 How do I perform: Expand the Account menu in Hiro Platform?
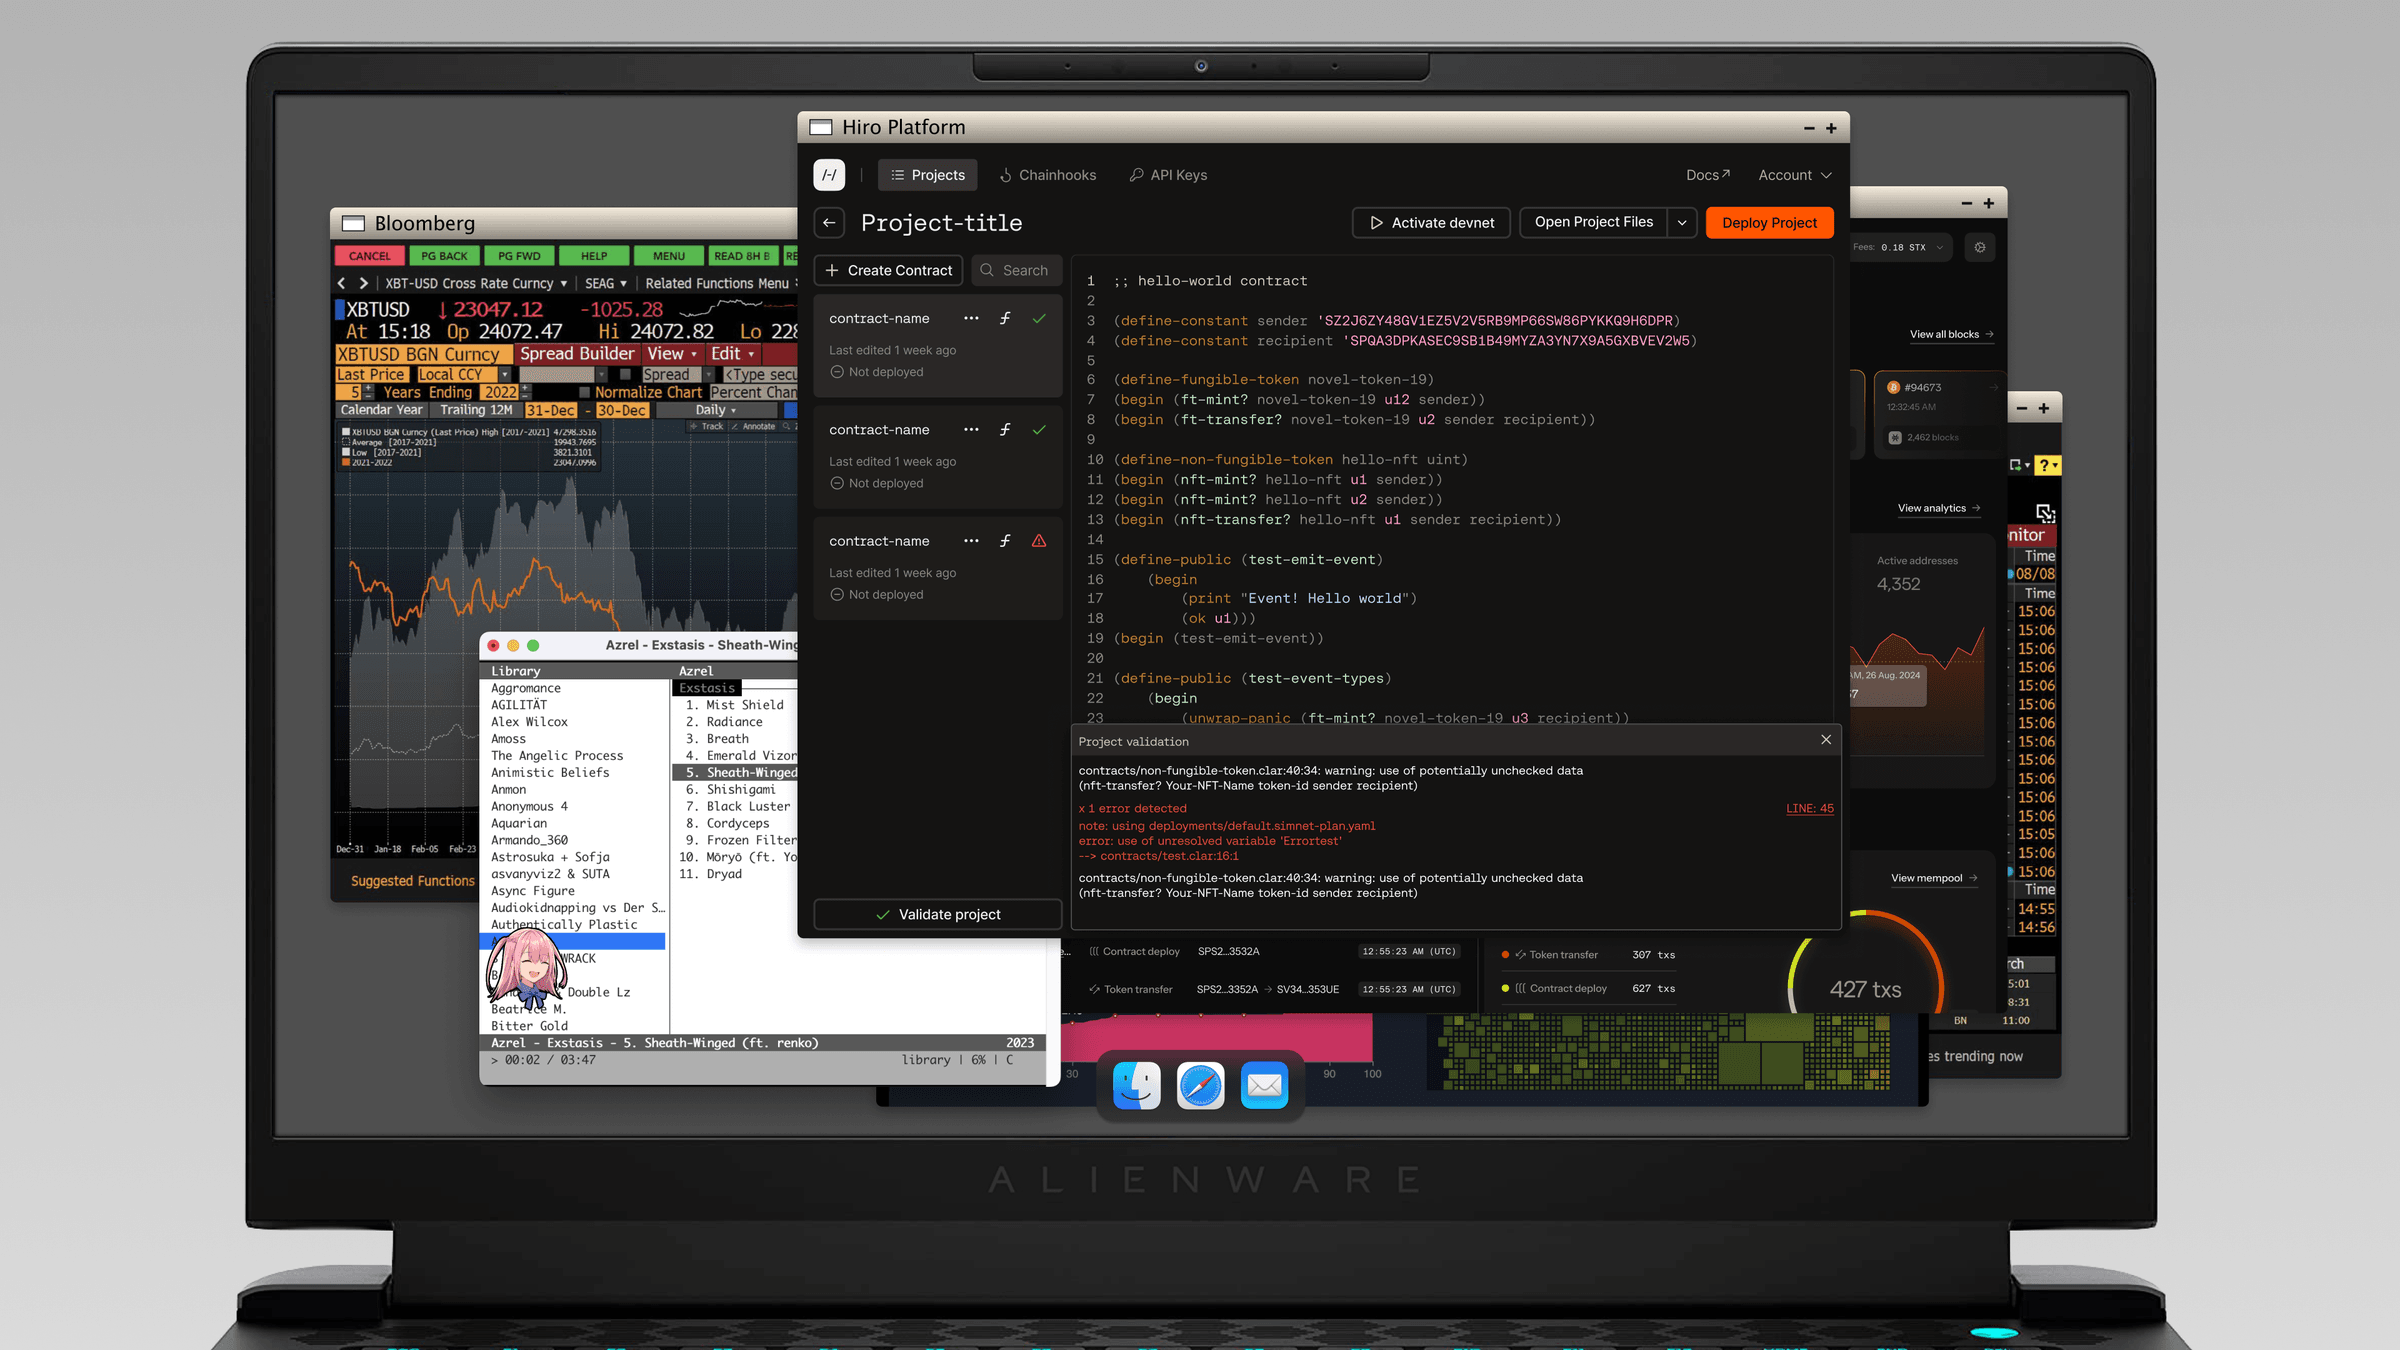click(1795, 175)
